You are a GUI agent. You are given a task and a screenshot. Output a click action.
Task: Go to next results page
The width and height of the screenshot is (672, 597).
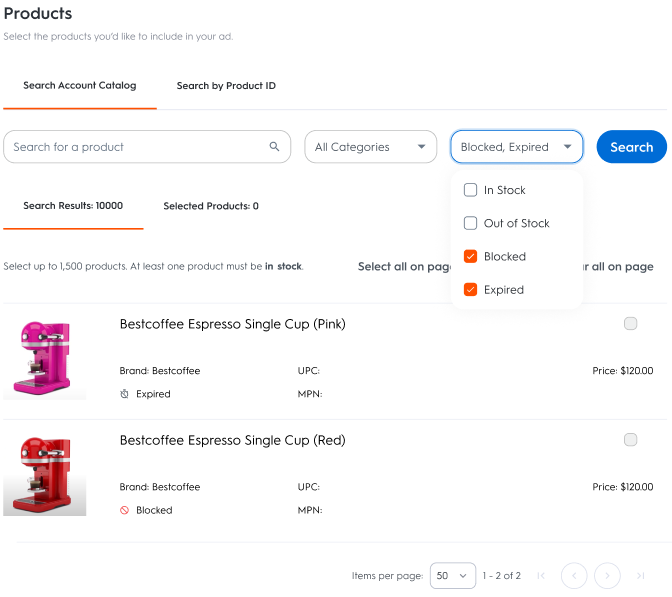point(607,576)
